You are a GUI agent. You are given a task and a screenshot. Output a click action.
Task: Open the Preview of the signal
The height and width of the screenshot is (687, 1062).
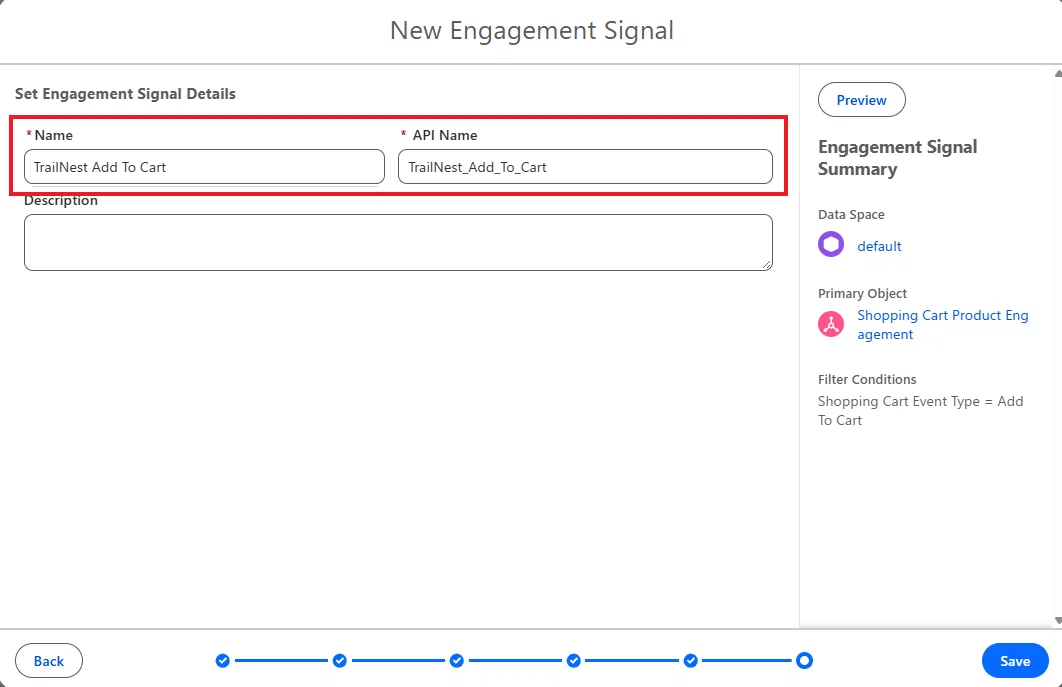(x=861, y=100)
